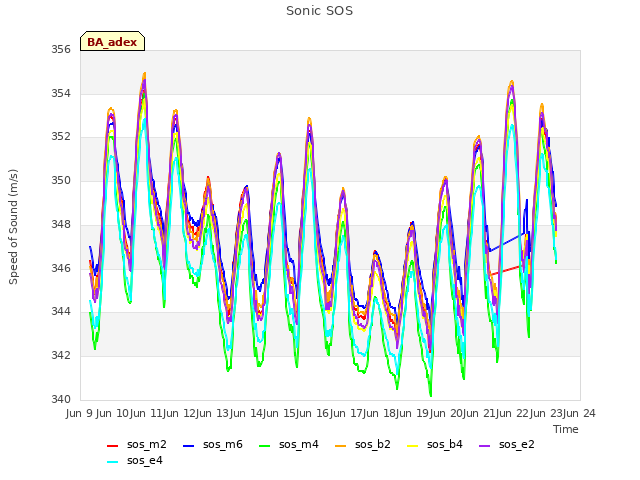Click the red sos_m2 legend swatch
This screenshot has width=640, height=480.
coord(112,446)
